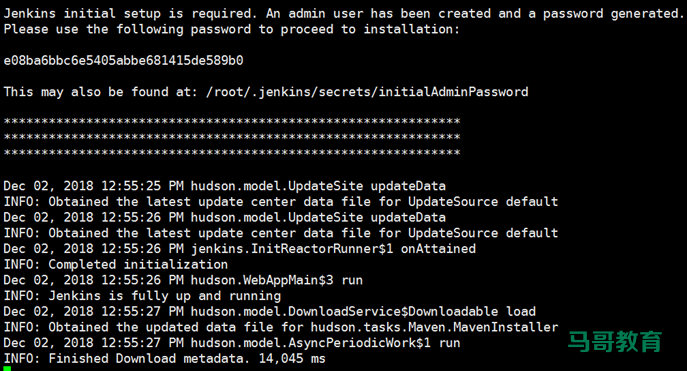Click the 12:55:26 PM UpdateSite updateData line
This screenshot has width=687, height=371.
click(224, 218)
